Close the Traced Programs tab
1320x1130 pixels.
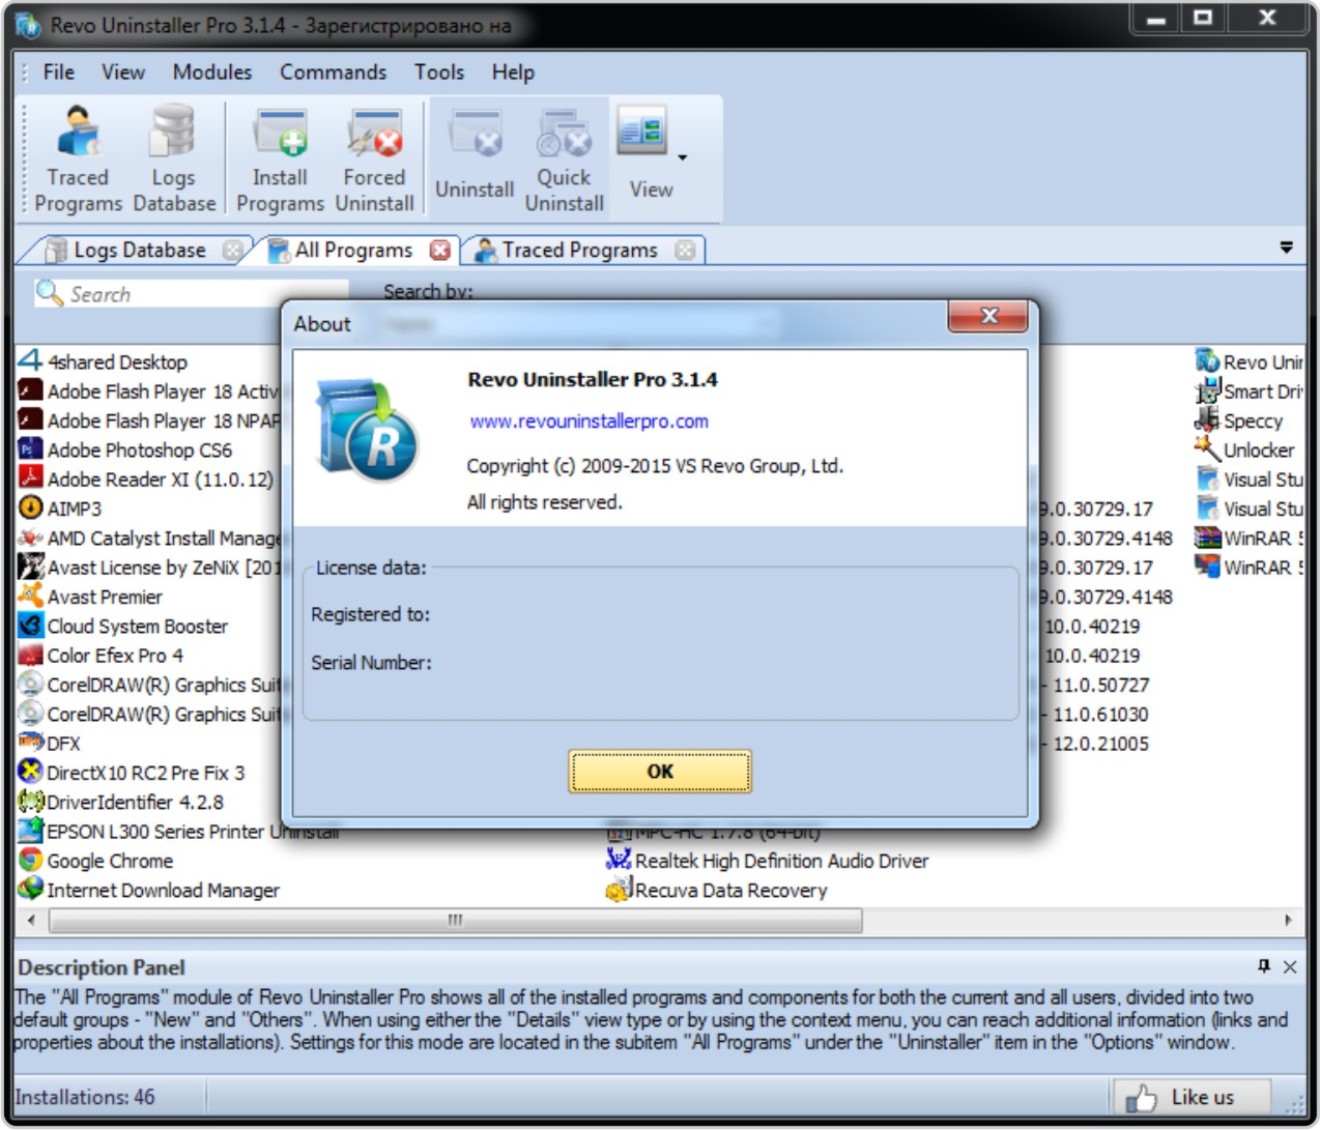[685, 250]
